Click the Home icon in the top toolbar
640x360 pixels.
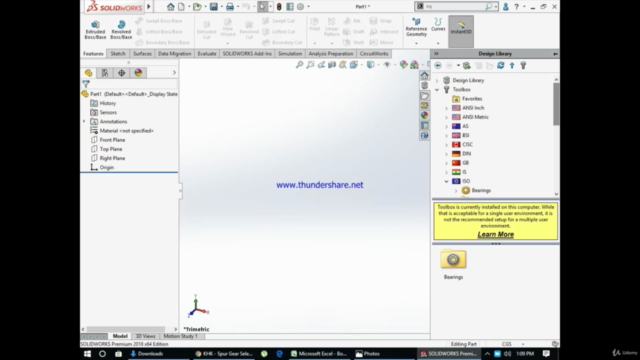coord(171,7)
